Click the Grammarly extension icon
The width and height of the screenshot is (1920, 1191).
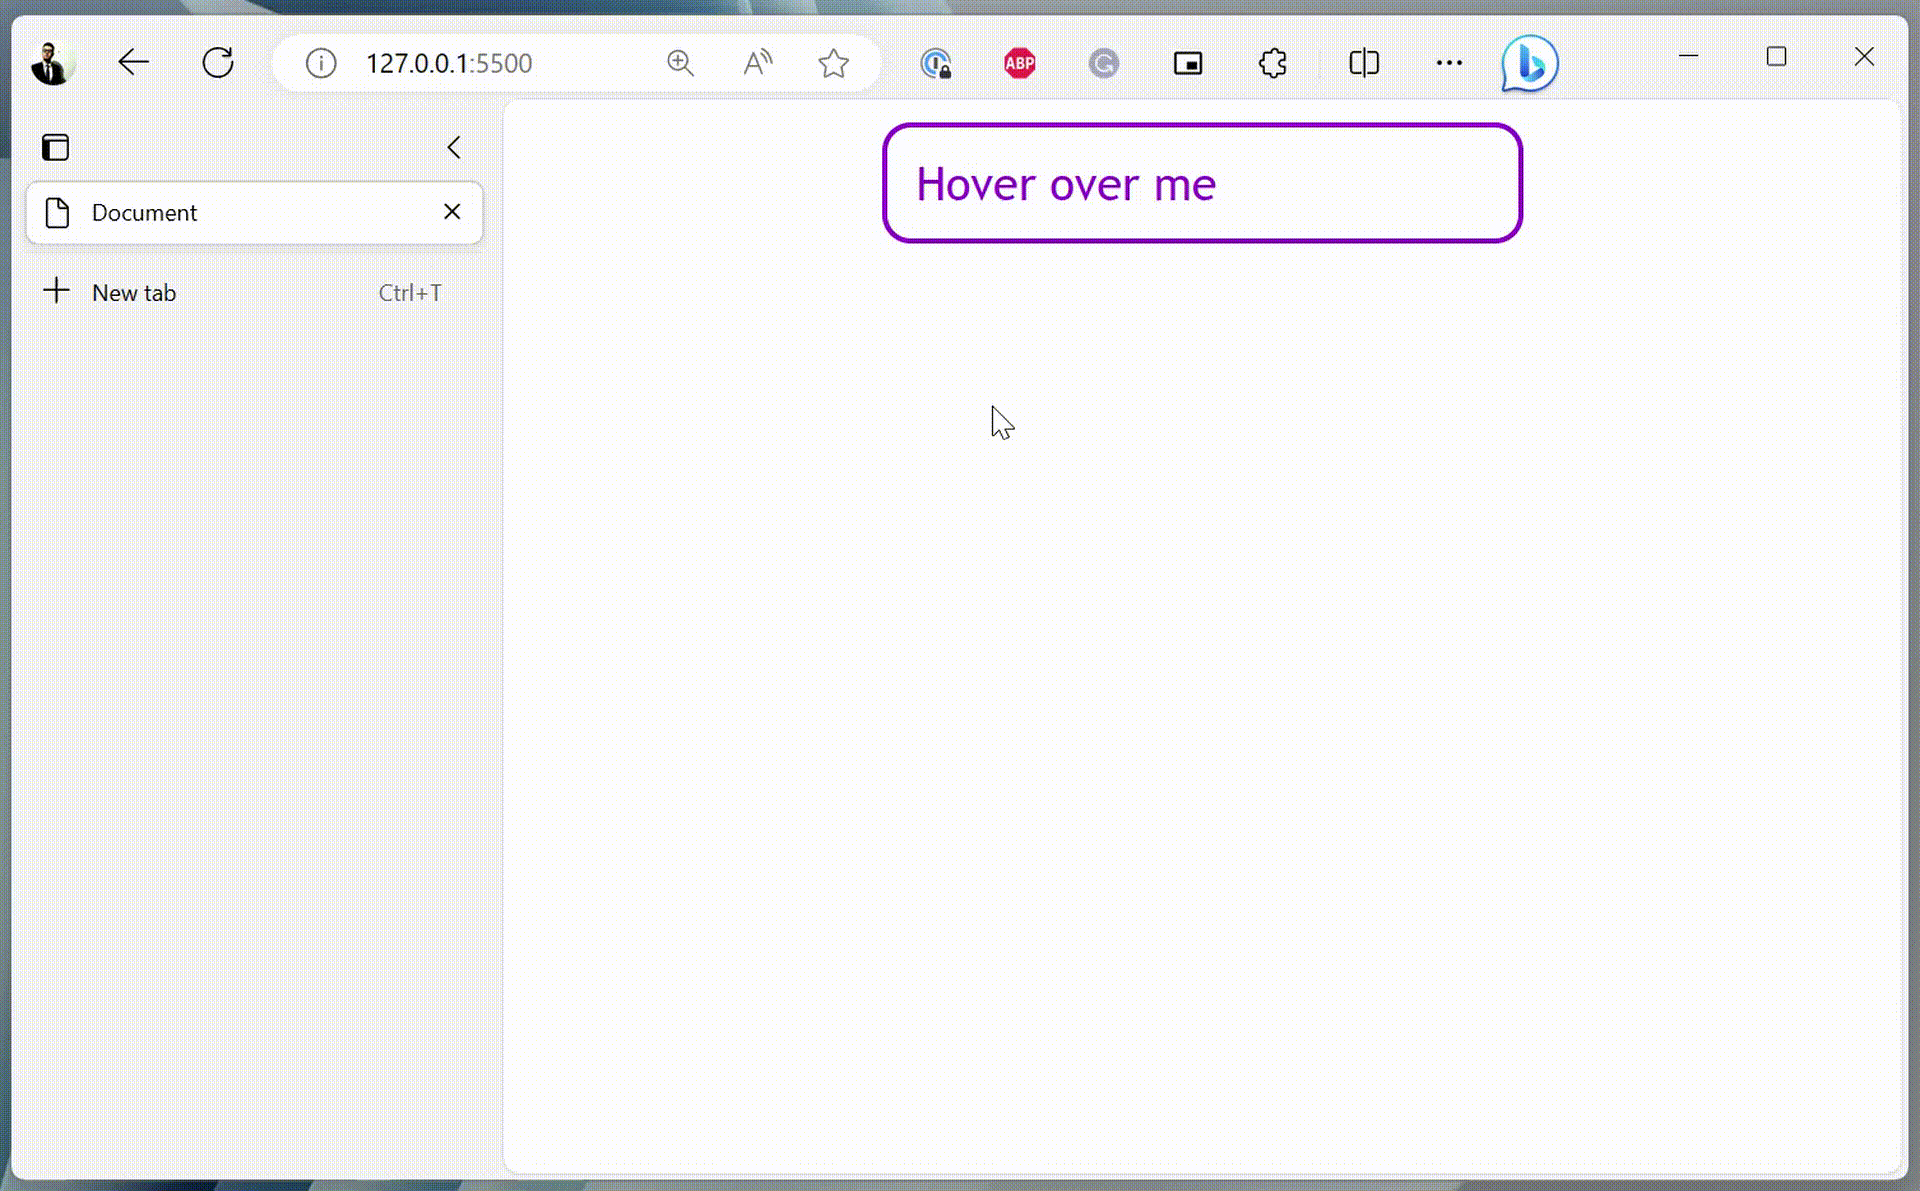click(1103, 62)
